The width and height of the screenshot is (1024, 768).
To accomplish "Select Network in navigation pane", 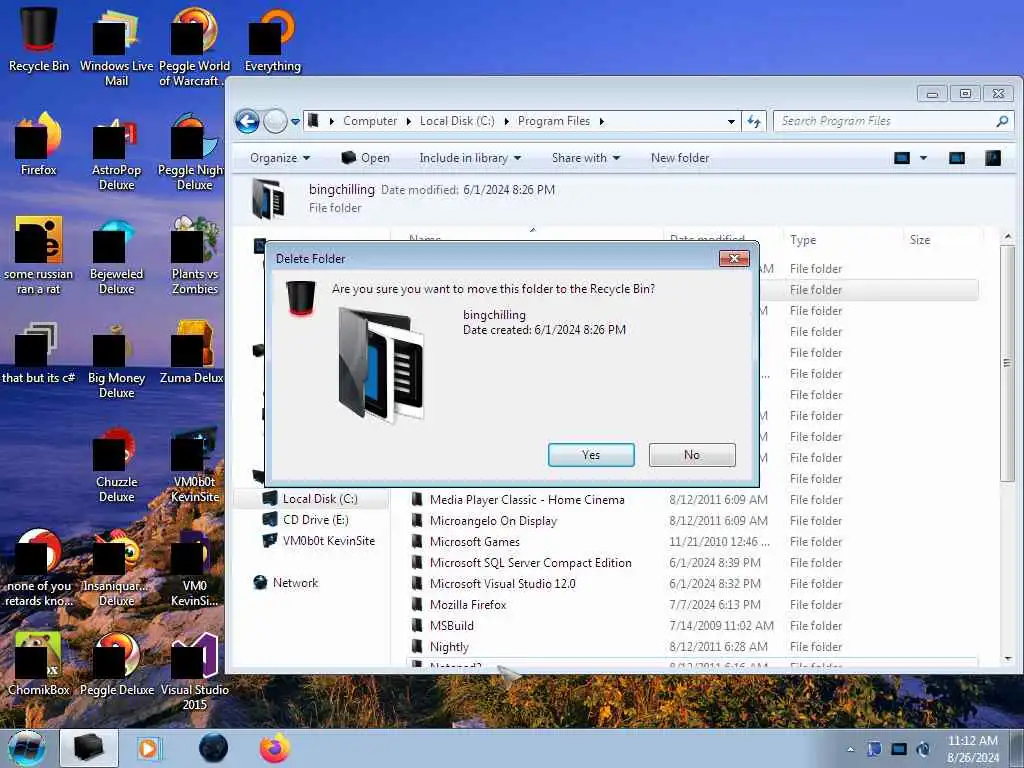I will [295, 583].
